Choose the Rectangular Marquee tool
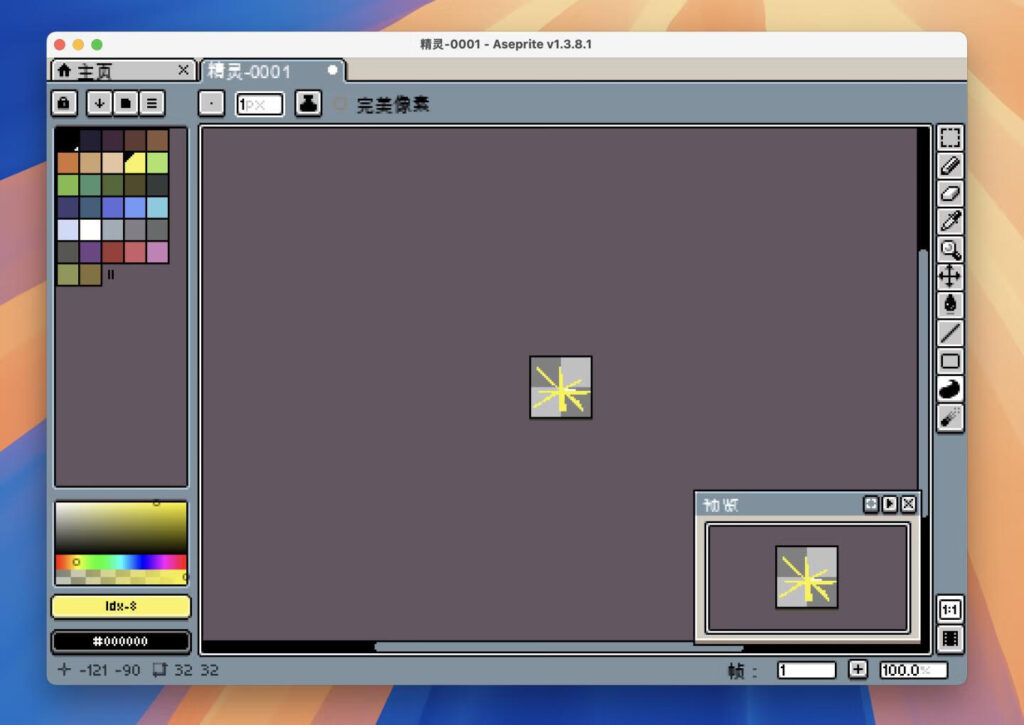 tap(949, 137)
